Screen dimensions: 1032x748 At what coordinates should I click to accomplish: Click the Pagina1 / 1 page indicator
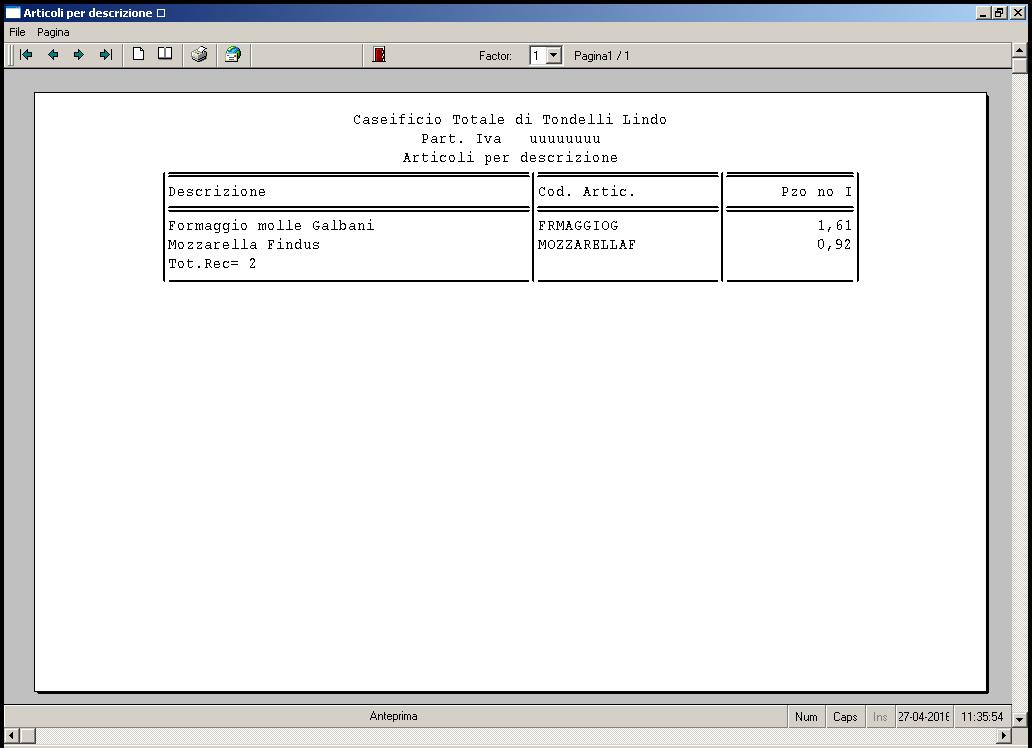pos(602,56)
